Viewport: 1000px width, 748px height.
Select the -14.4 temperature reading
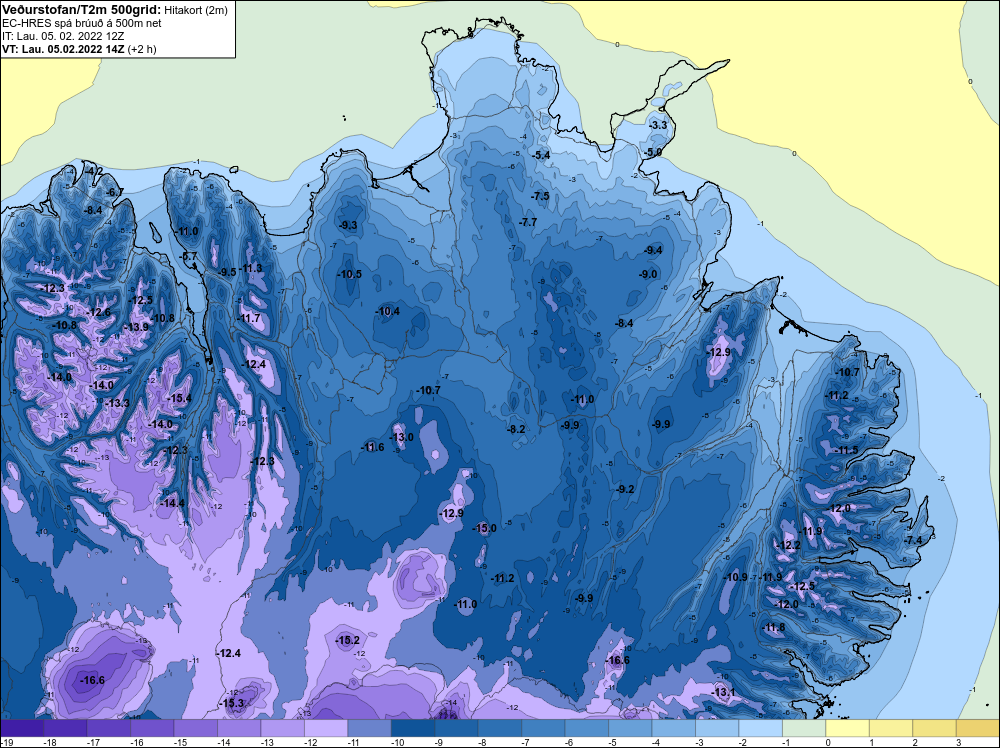coord(172,503)
